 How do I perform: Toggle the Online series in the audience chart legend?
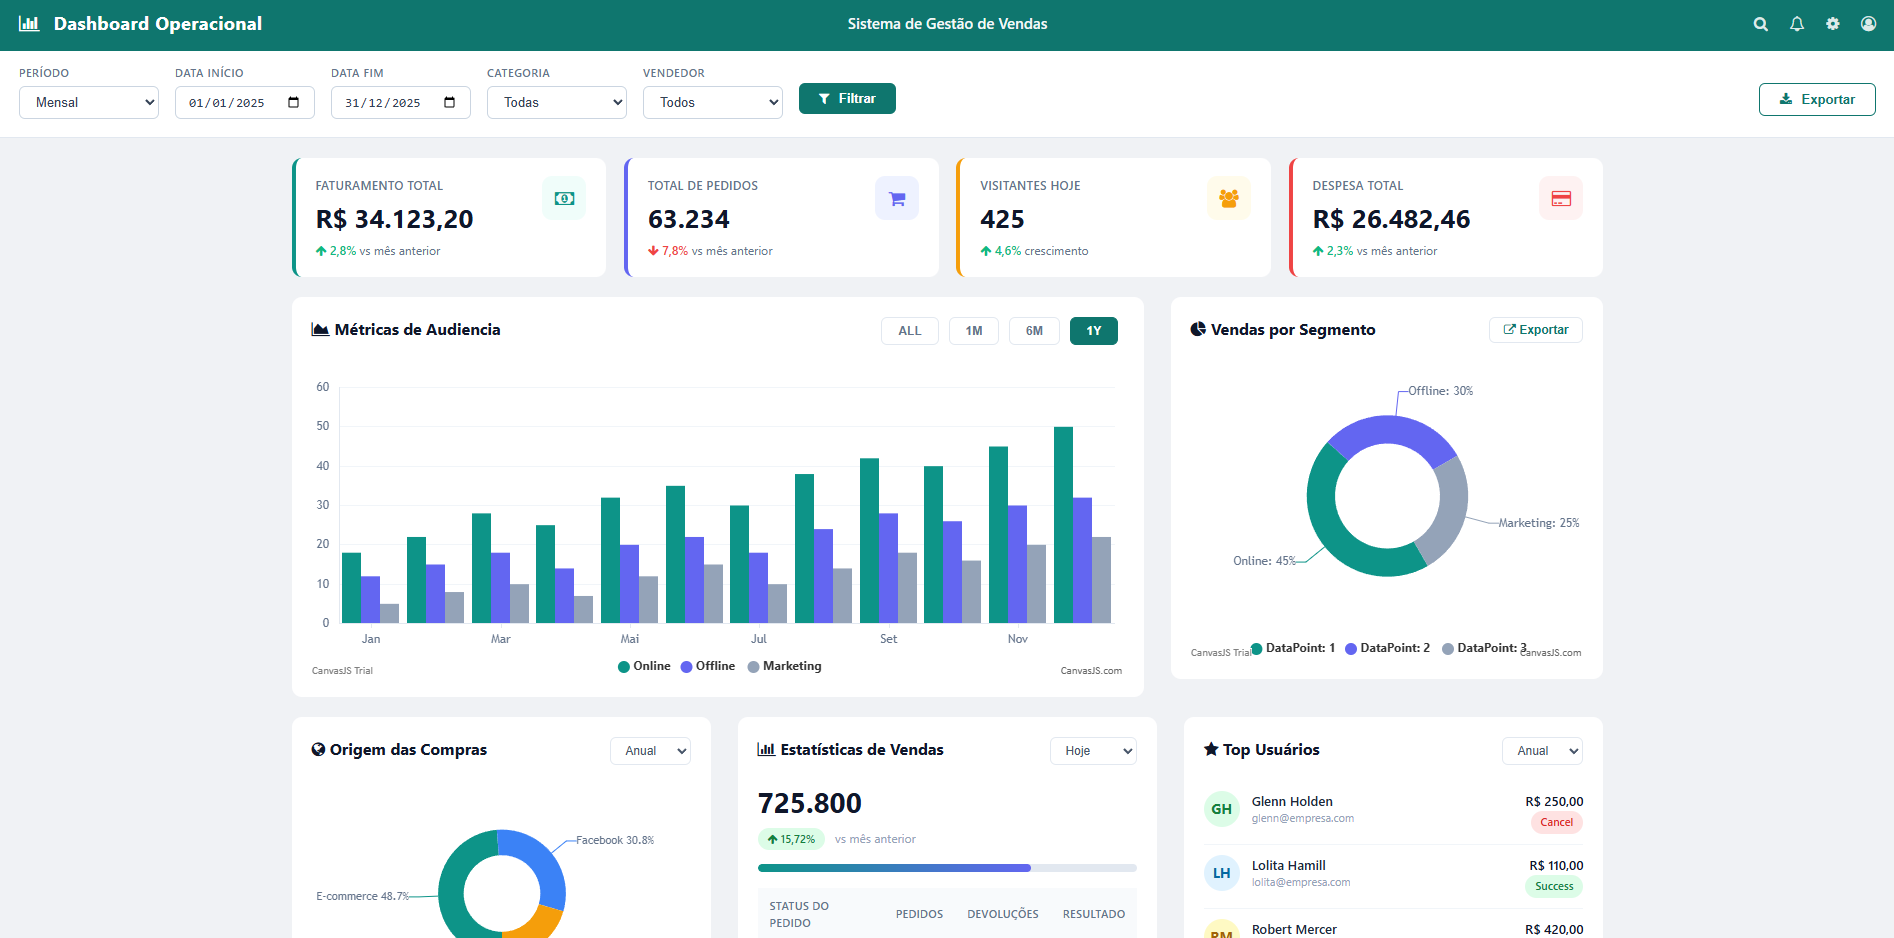point(644,666)
